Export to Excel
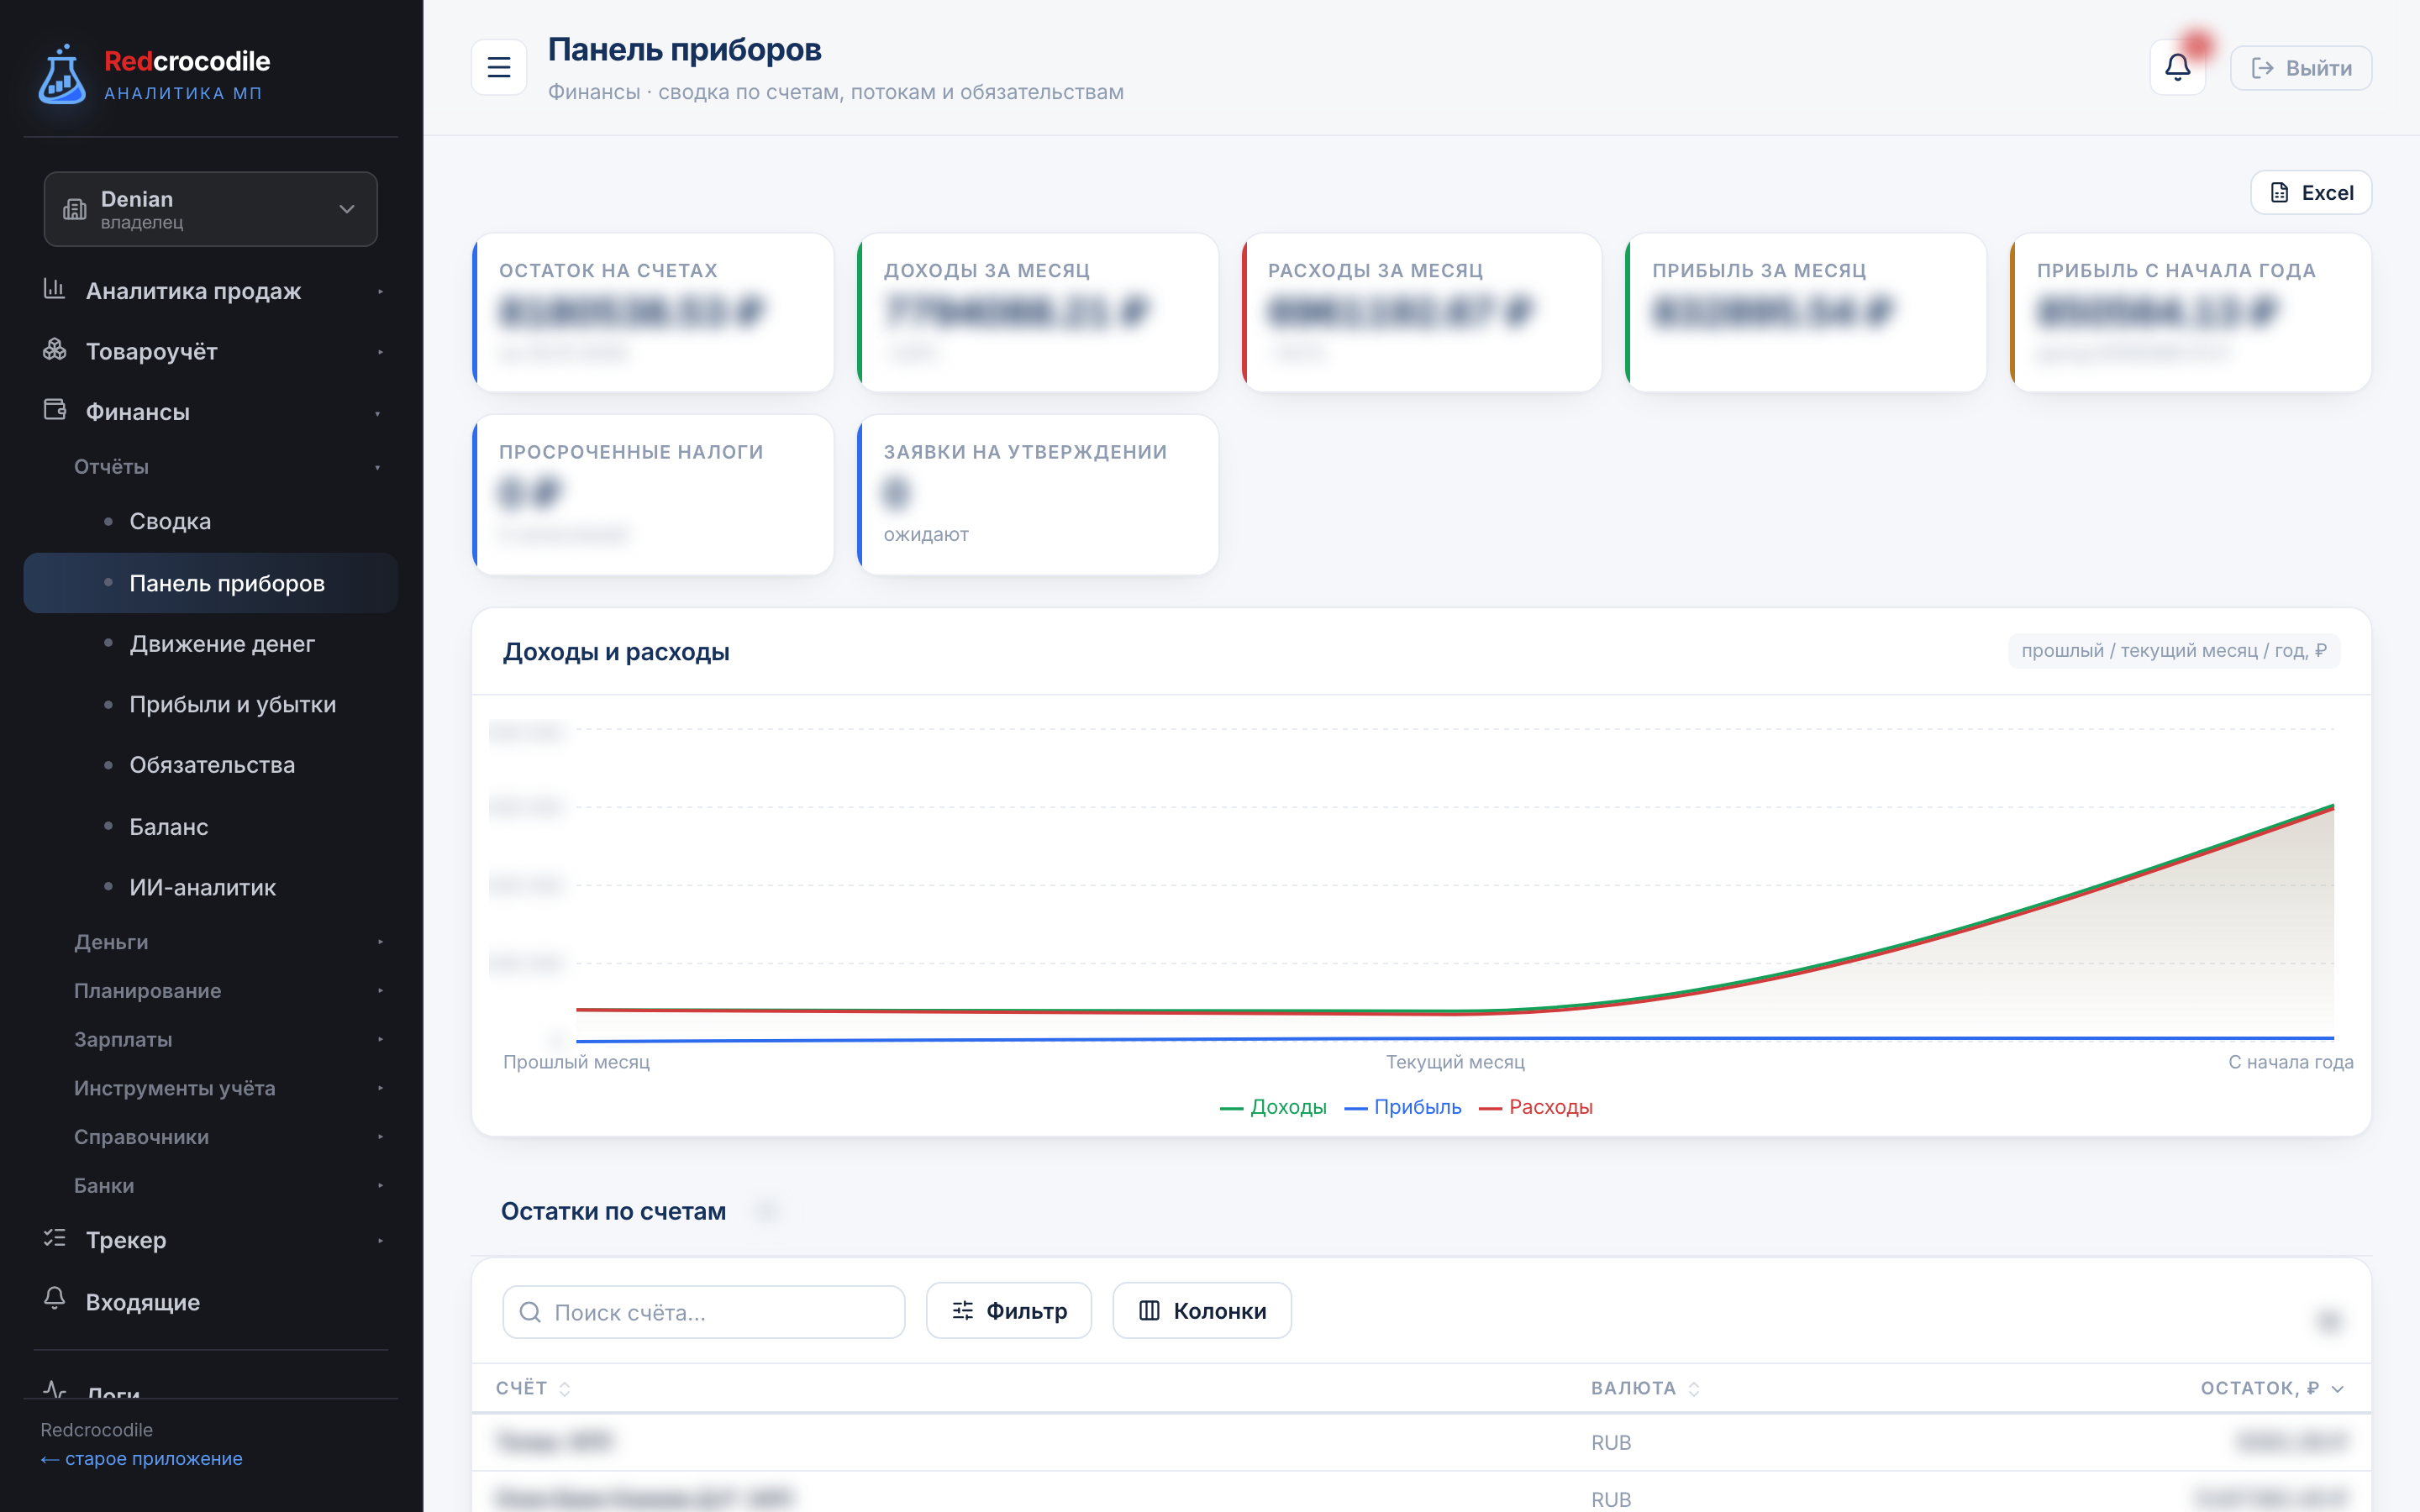Screen dimensions: 2420x1512 coord(2311,193)
